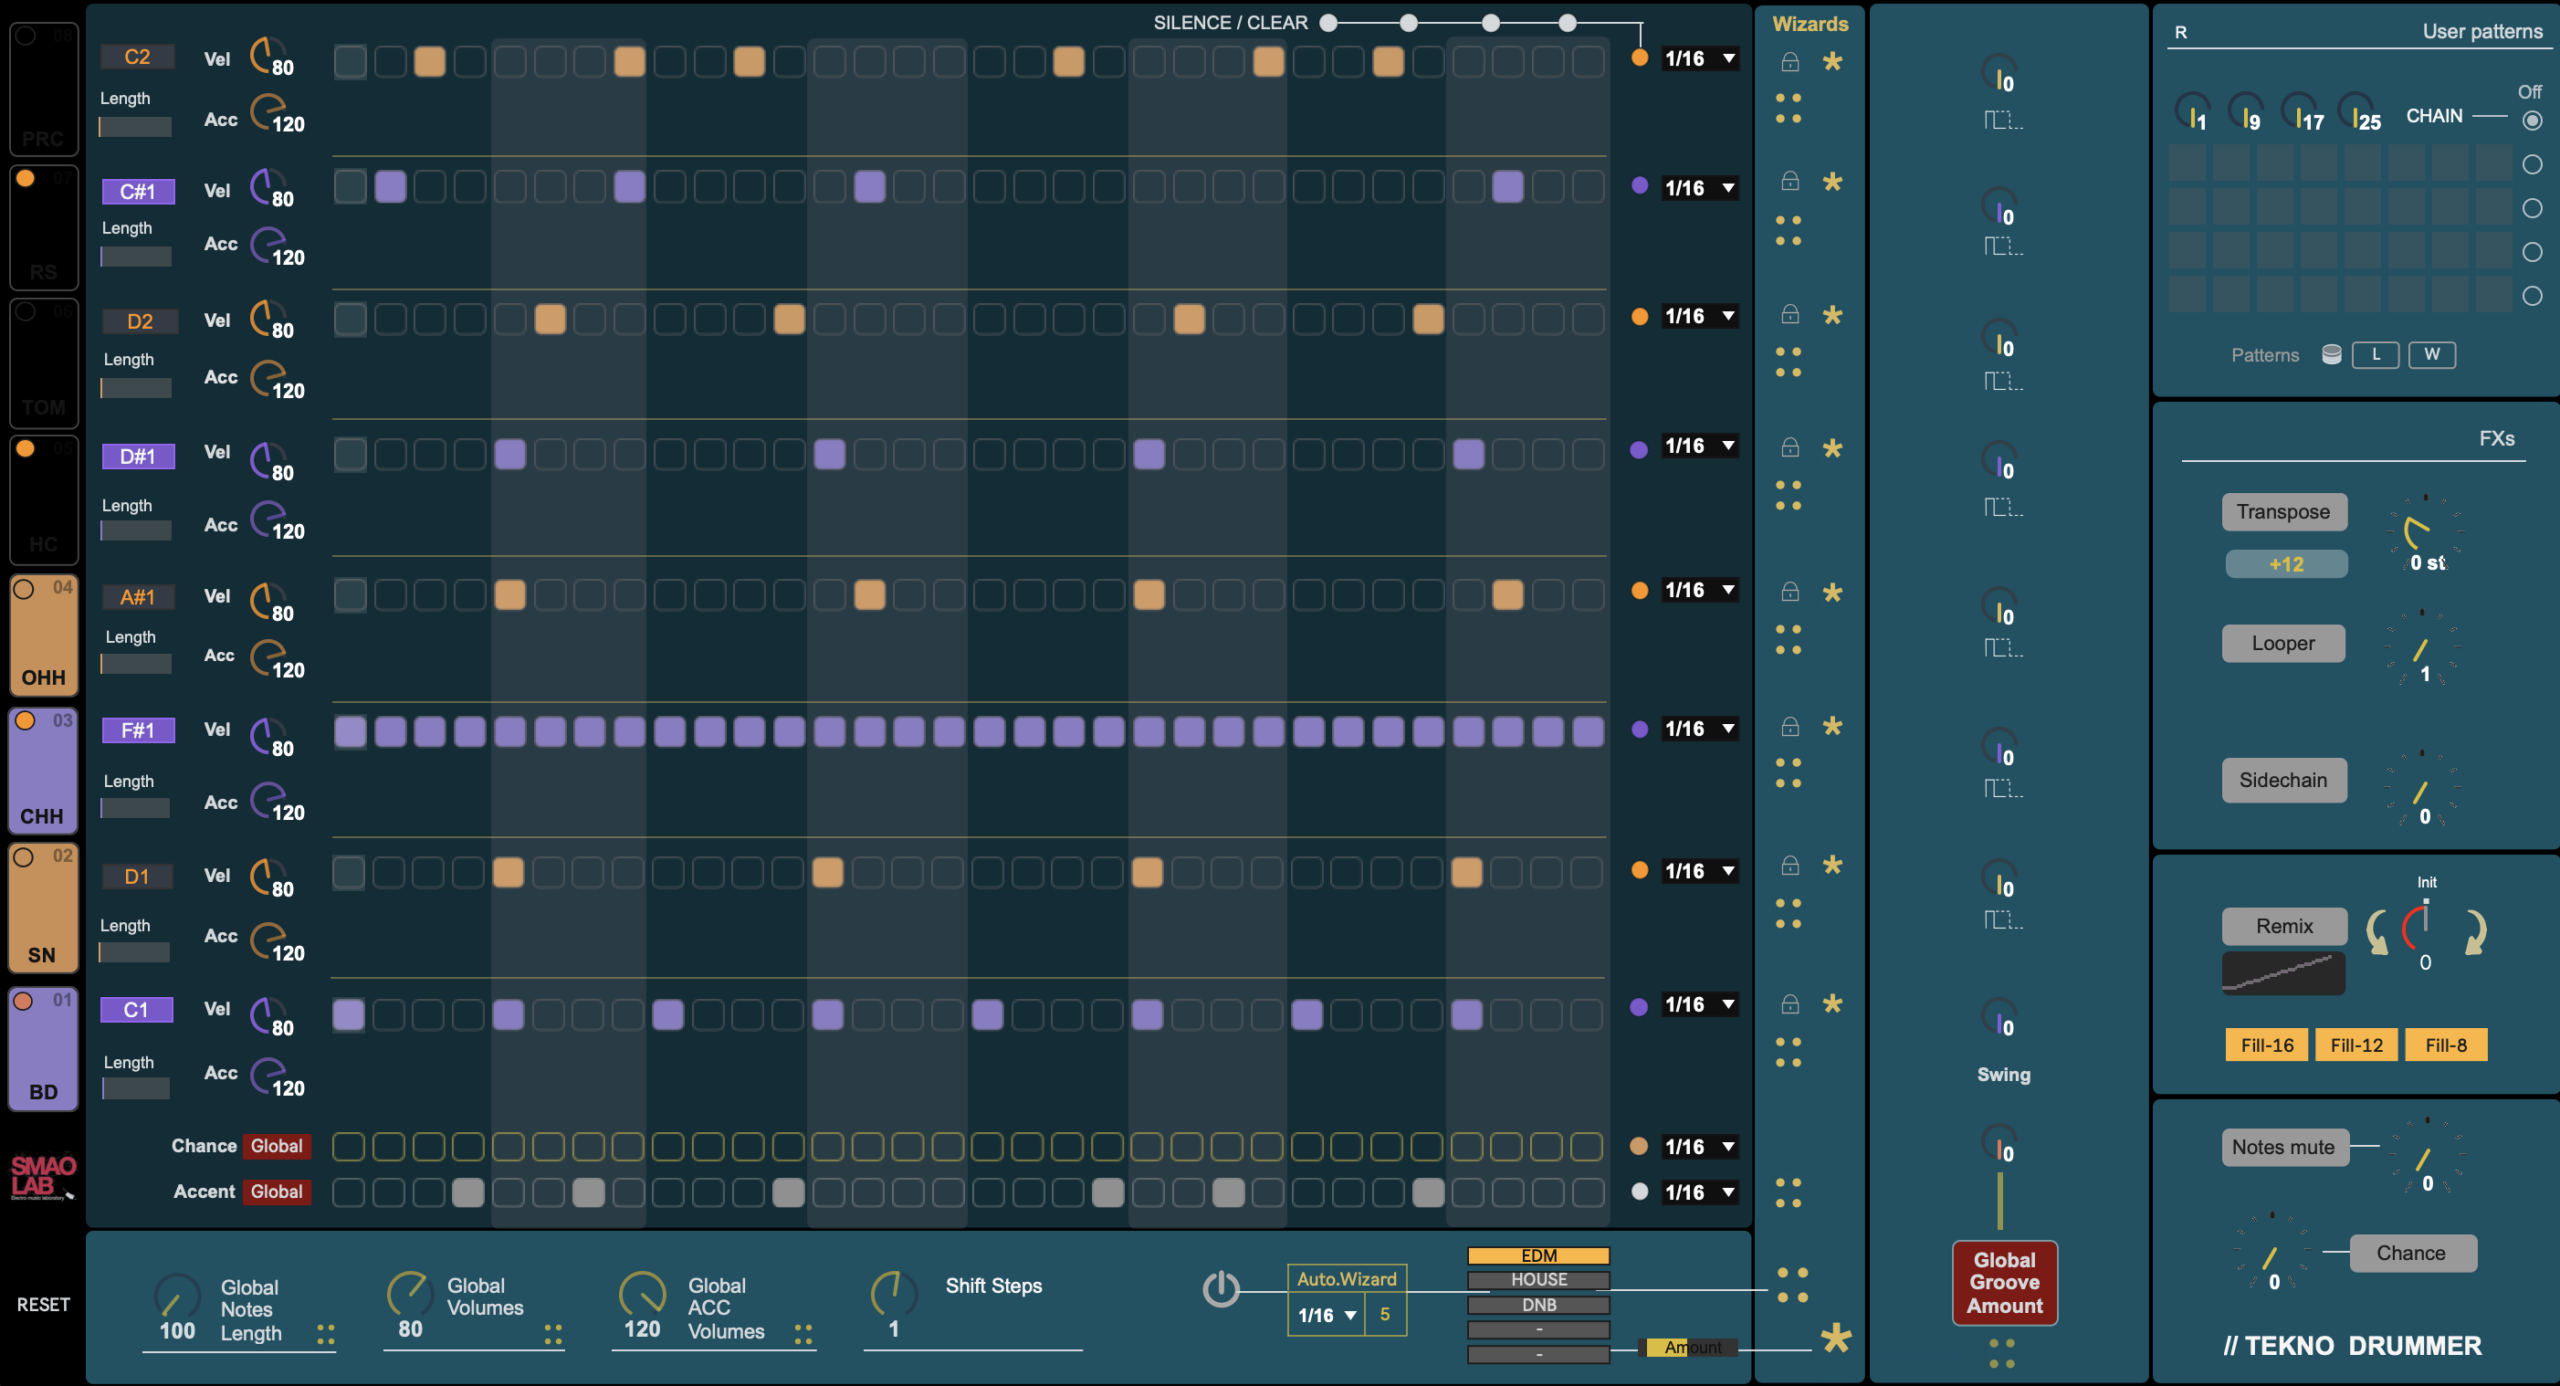Viewport: 2560px width, 1386px height.
Task: Open the C2 row 1/16 rate dropdown
Action: (x=1699, y=59)
